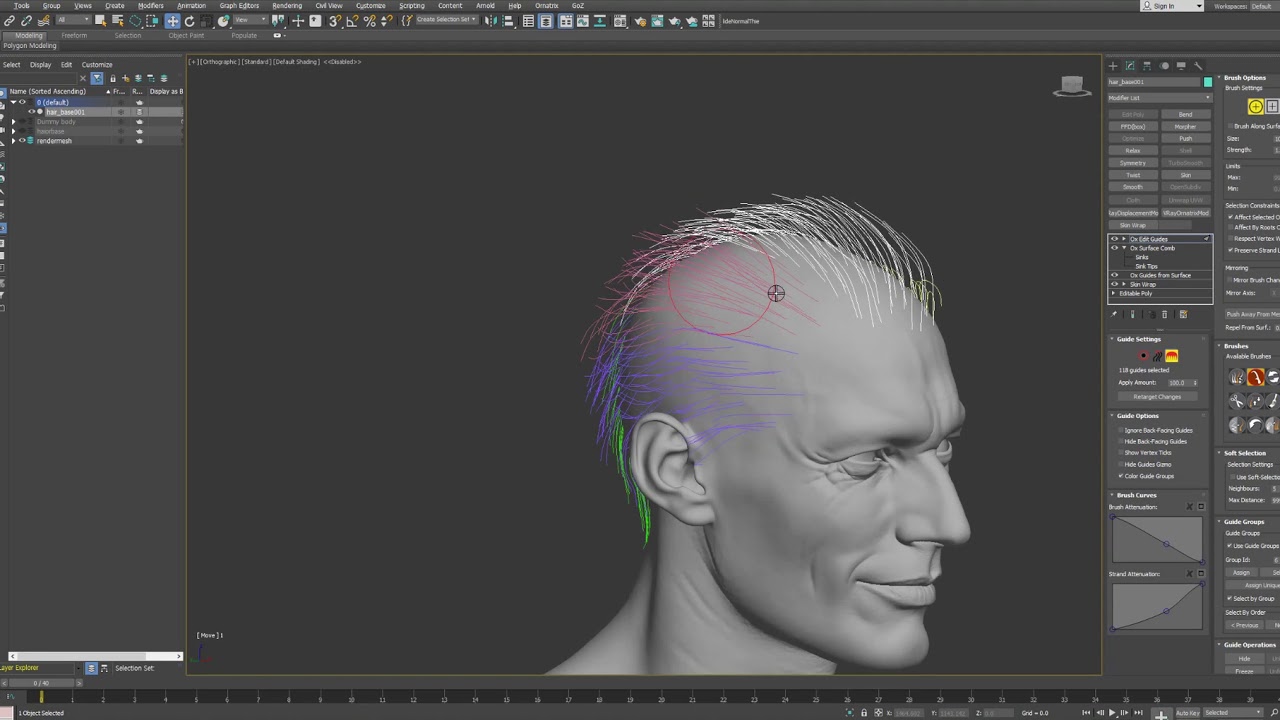
Task: Open the Utilities wrench panel tab
Action: tap(1198, 66)
